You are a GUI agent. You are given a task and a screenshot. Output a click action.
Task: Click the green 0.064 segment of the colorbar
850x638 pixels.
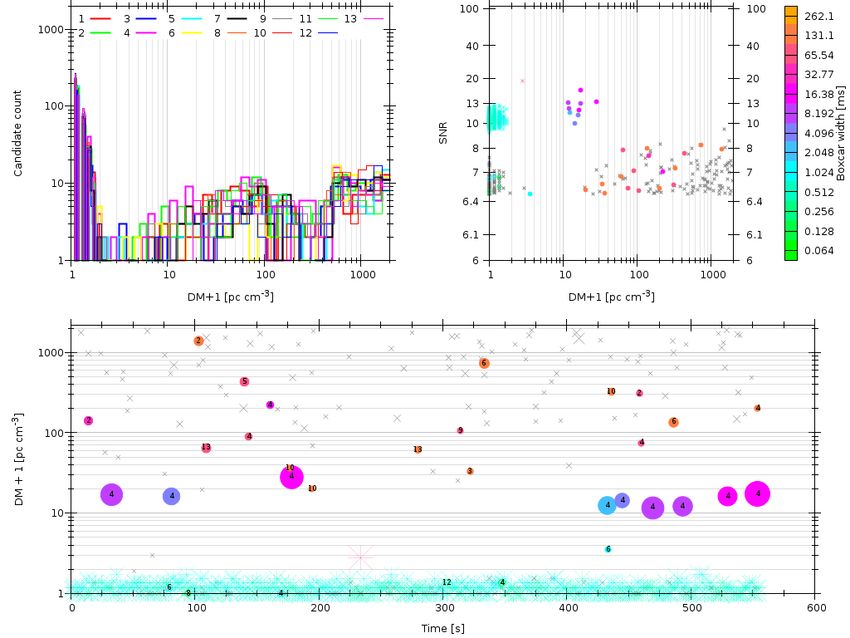[791, 250]
